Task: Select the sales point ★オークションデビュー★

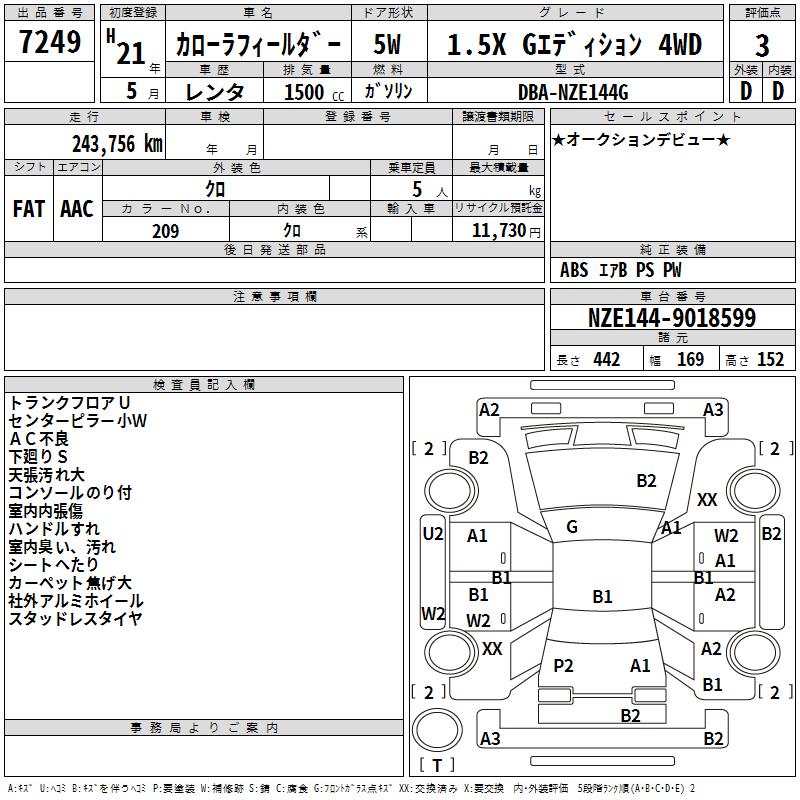Action: point(641,140)
